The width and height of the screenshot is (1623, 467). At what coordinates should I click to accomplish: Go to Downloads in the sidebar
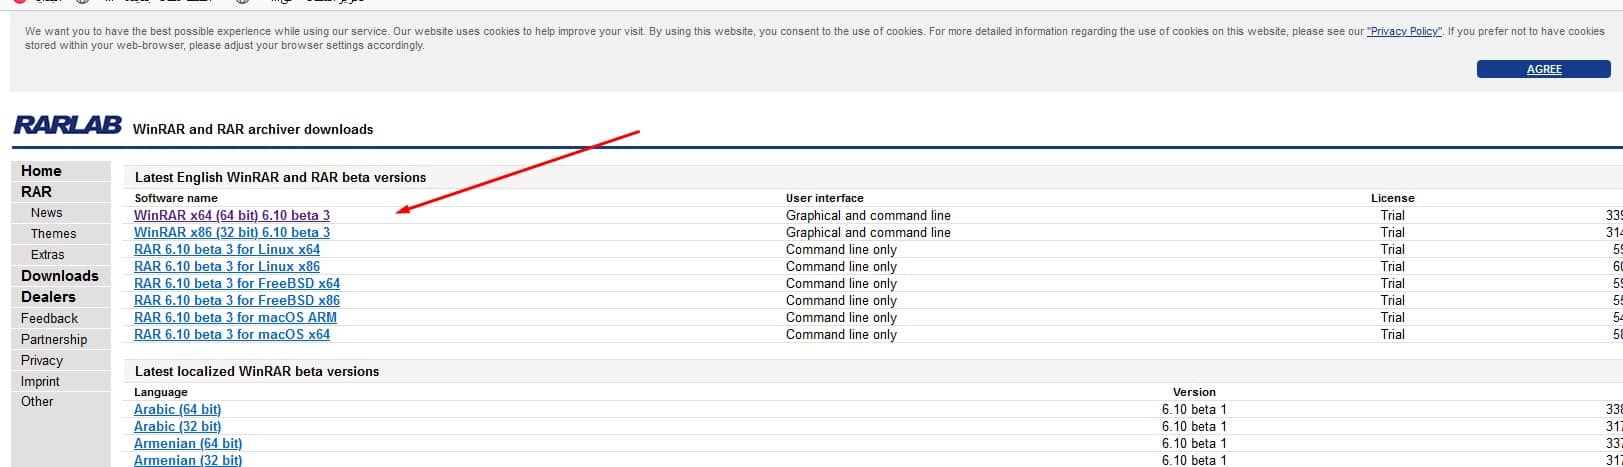[60, 276]
